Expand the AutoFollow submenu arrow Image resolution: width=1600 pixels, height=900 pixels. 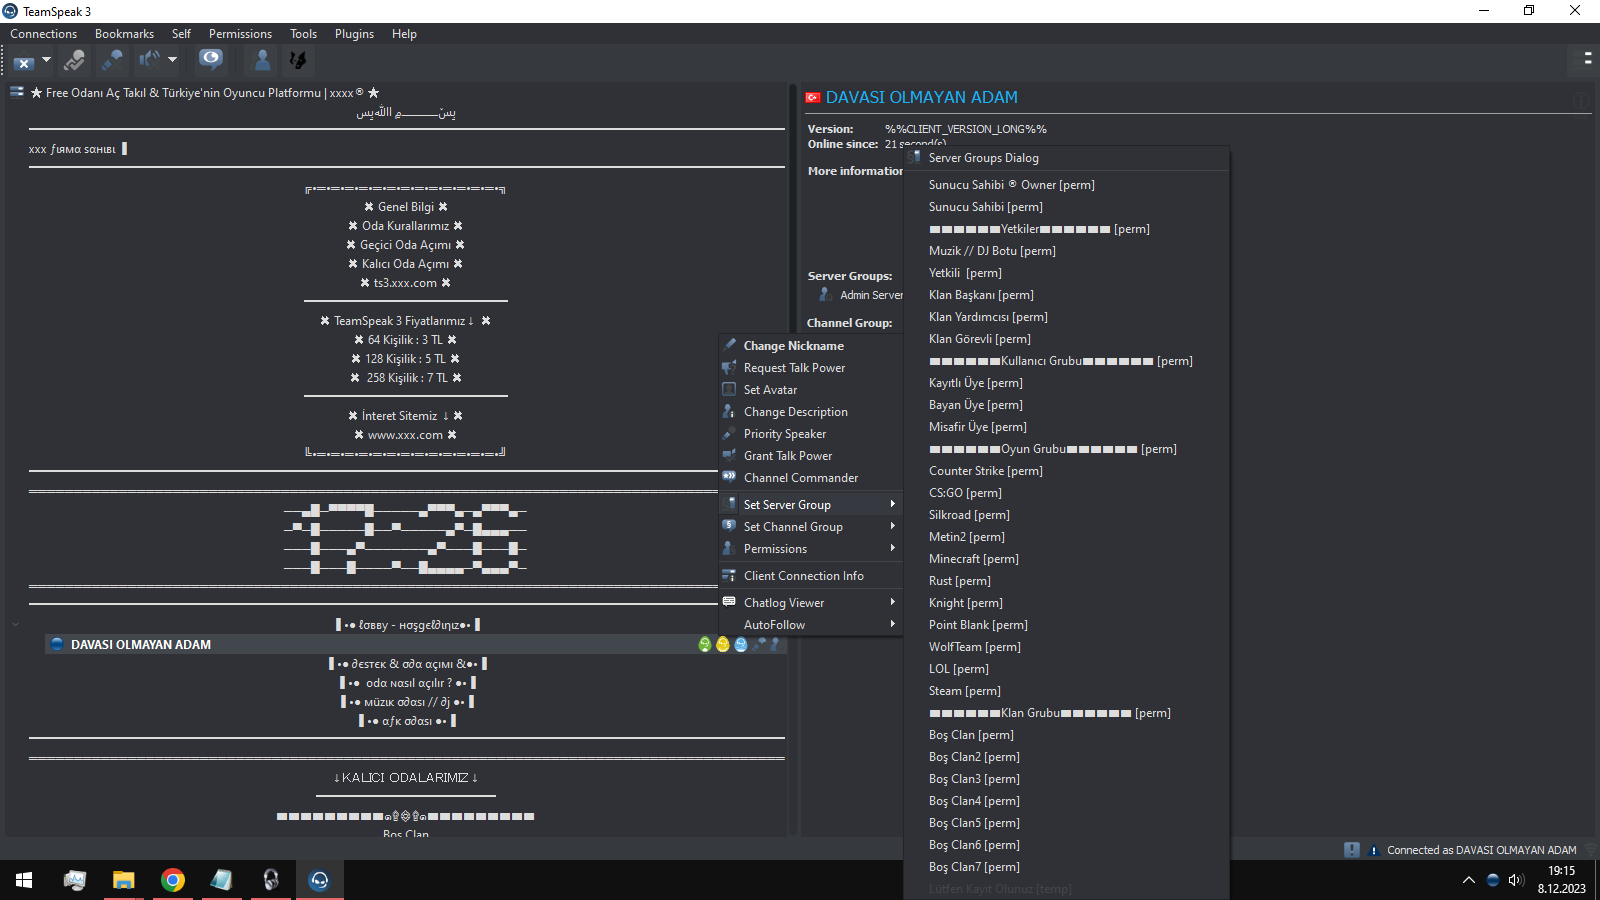point(892,624)
